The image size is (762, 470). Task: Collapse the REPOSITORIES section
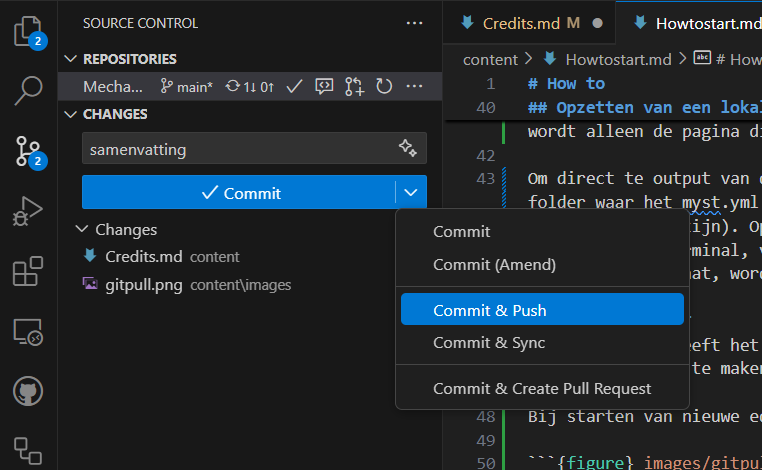pos(71,59)
